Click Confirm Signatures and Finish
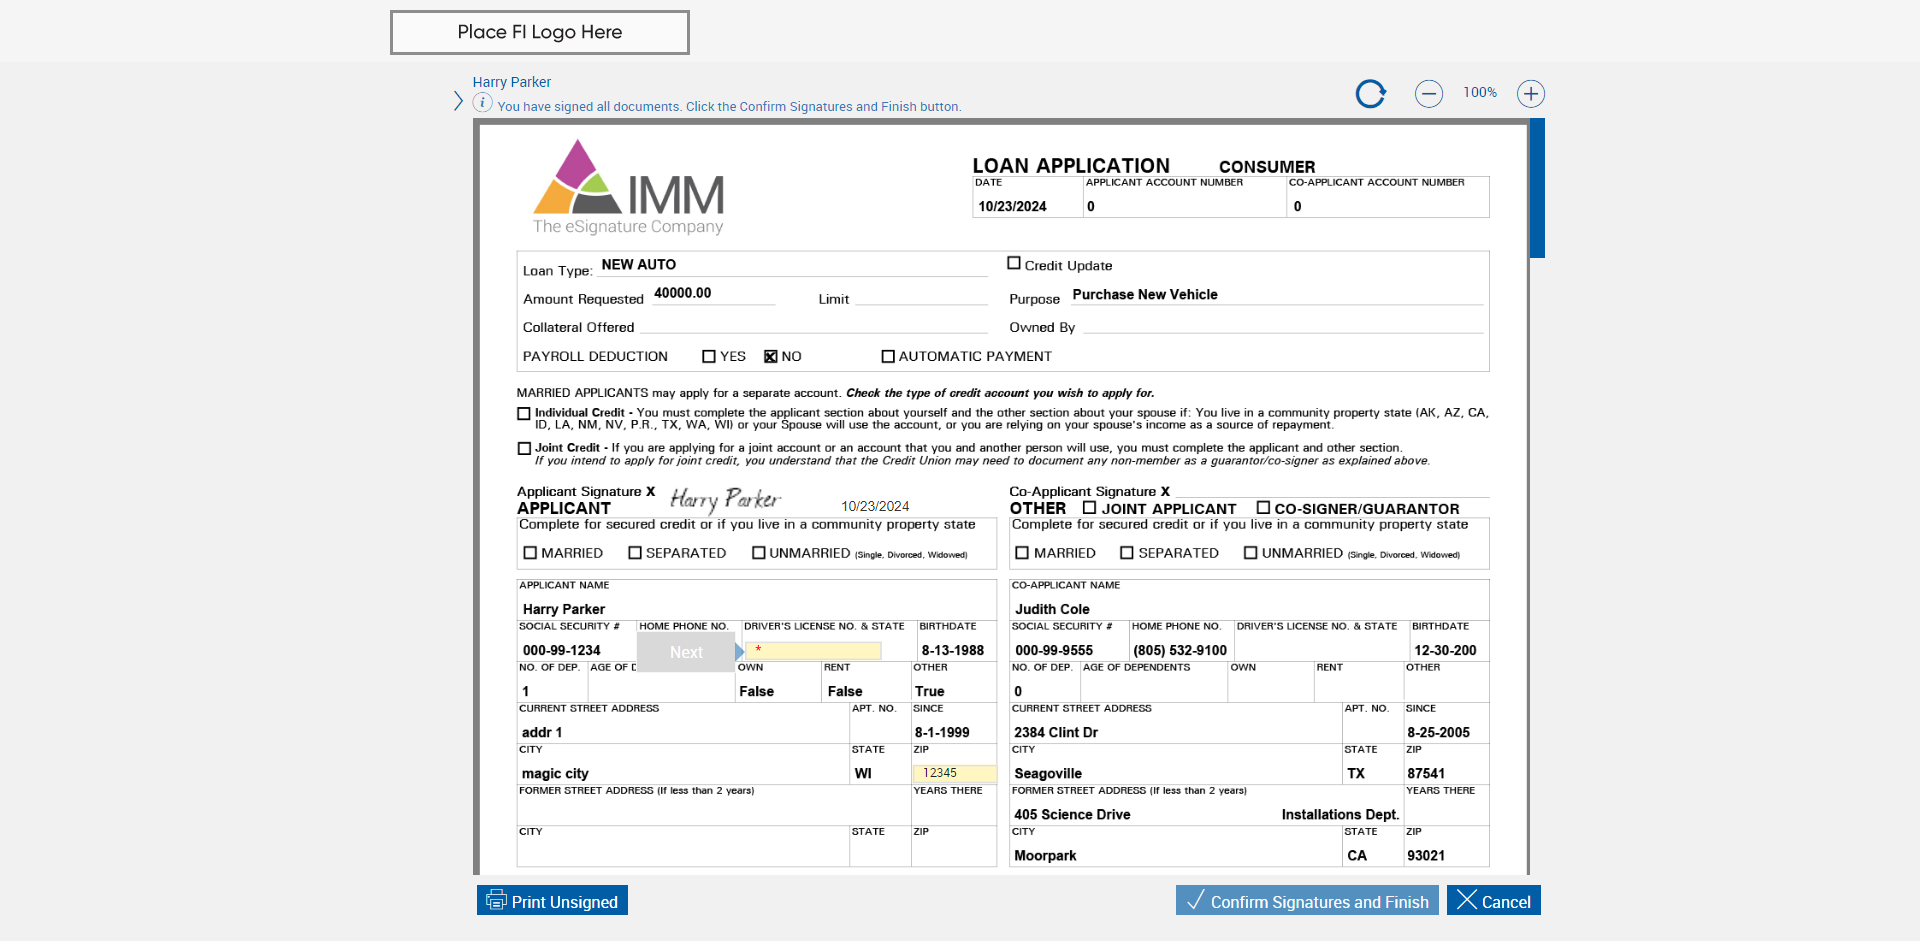Image resolution: width=1920 pixels, height=941 pixels. 1307,901
